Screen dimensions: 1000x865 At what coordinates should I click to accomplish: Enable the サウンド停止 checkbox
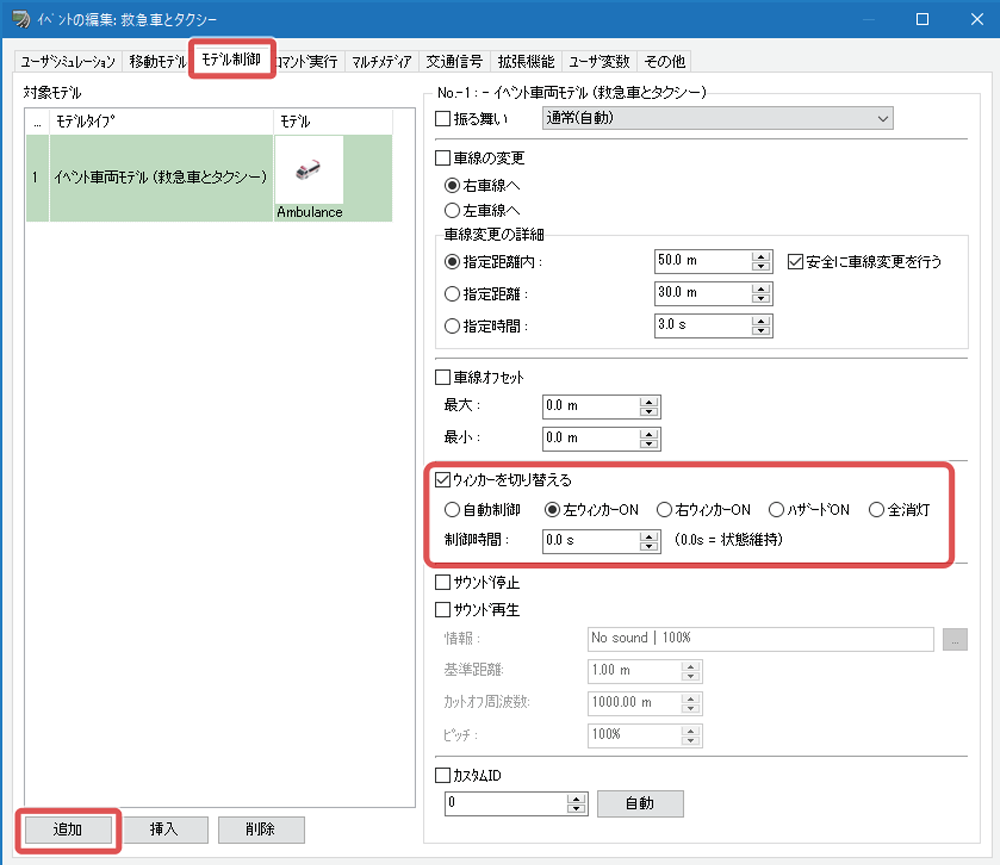(443, 582)
